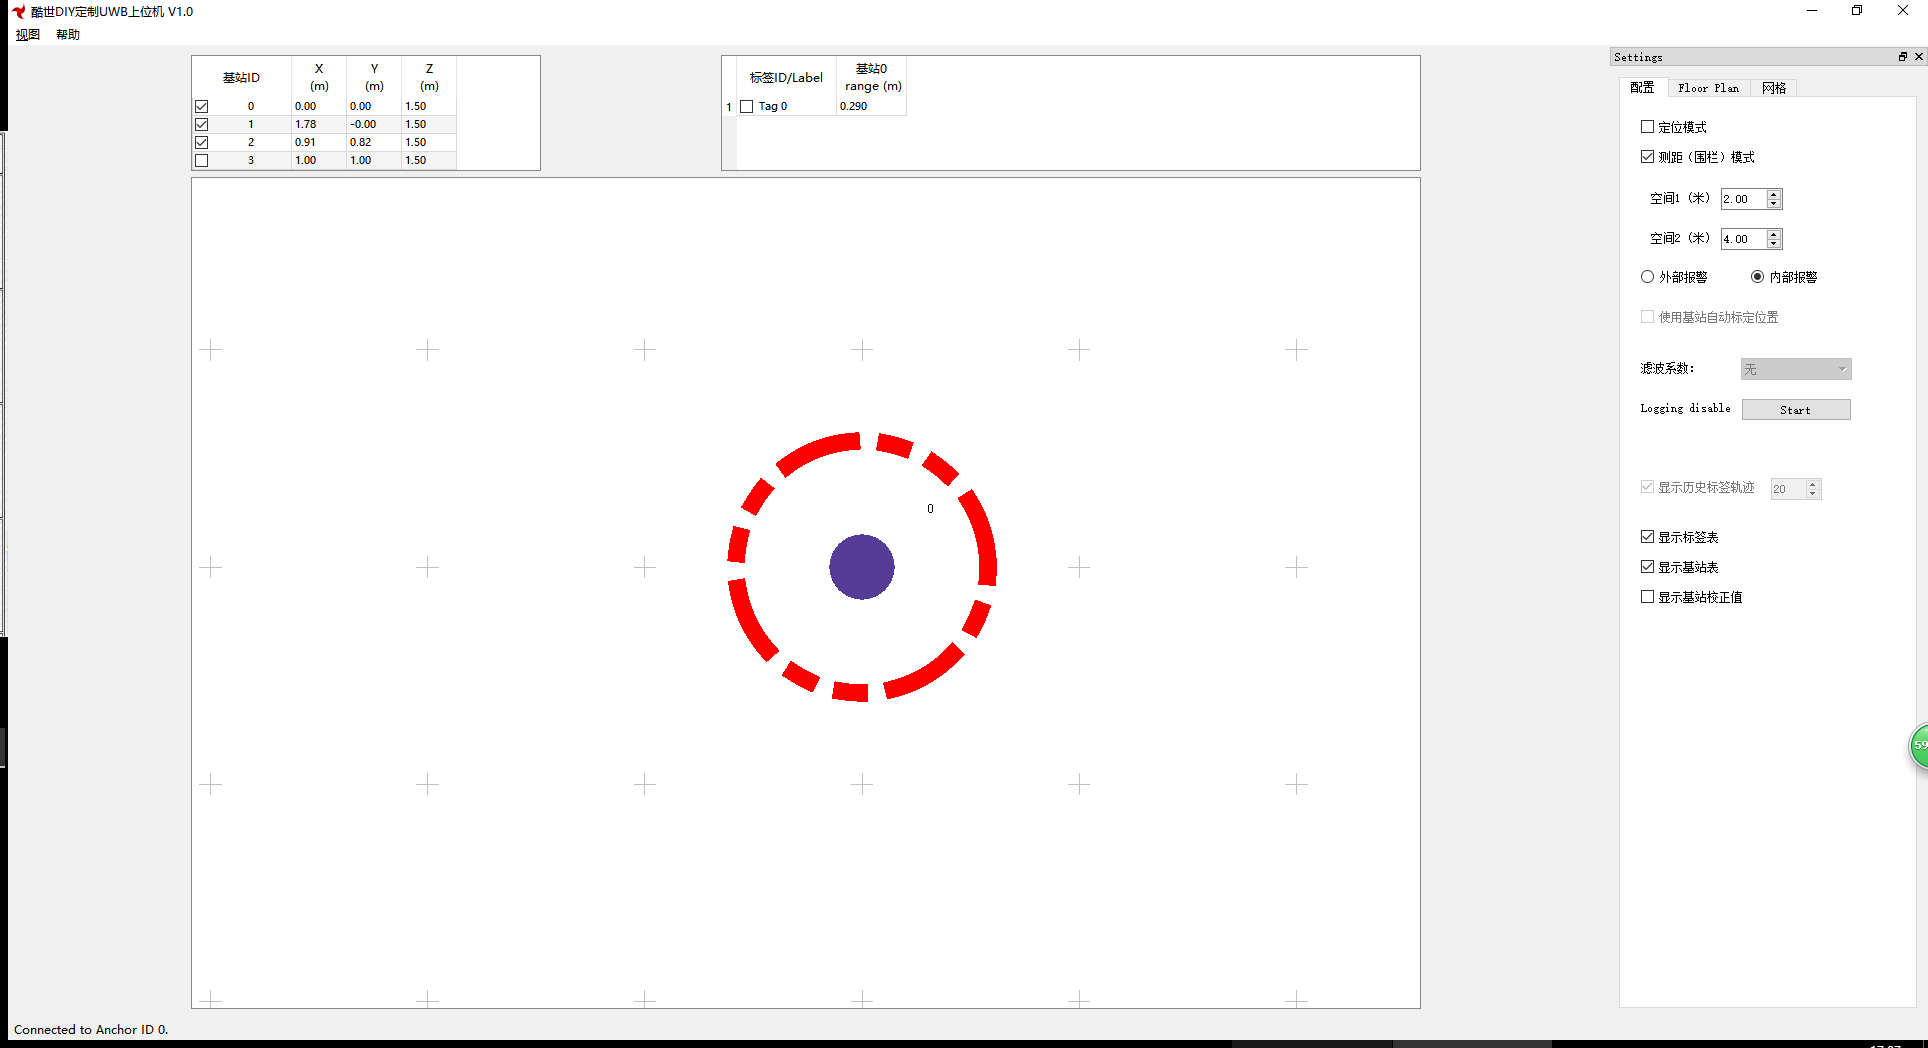Increase 空间2 value with up arrow

click(x=1774, y=234)
